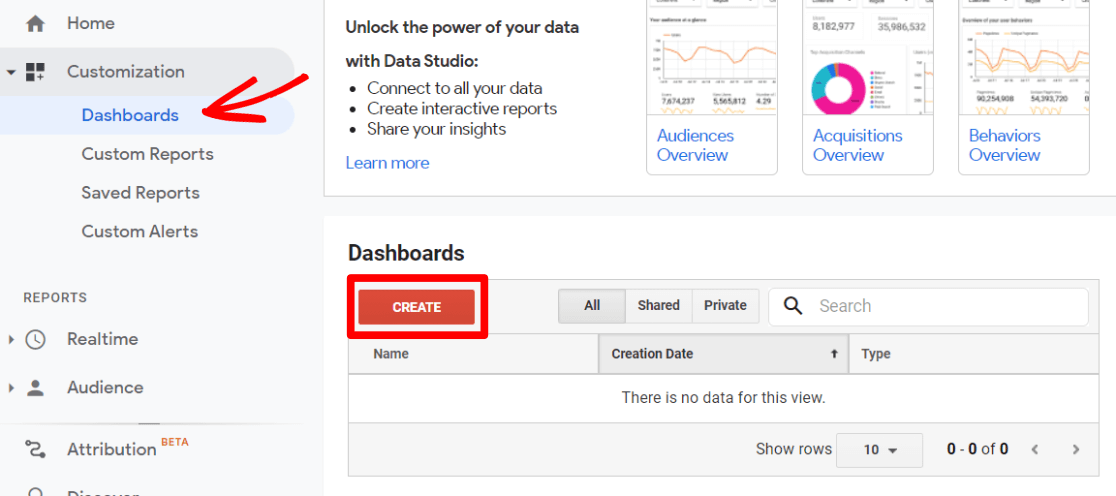This screenshot has height=496, width=1116.
Task: Open Custom Reports in sidebar
Action: [x=147, y=154]
